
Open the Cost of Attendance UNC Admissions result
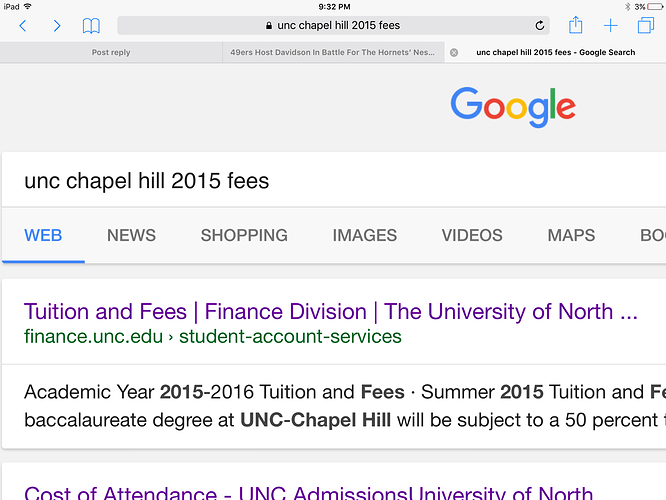(308, 493)
